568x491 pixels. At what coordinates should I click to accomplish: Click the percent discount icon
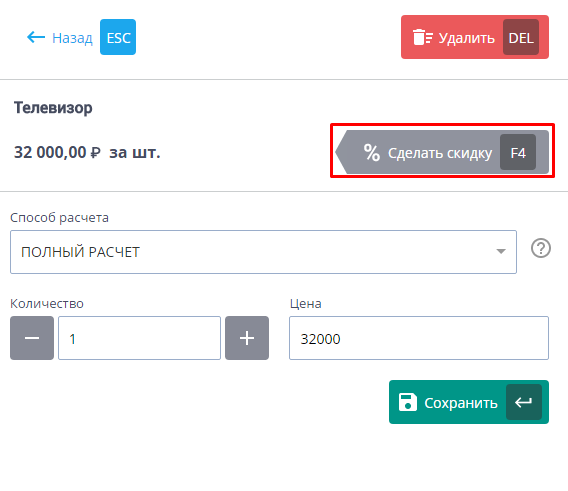click(x=372, y=152)
